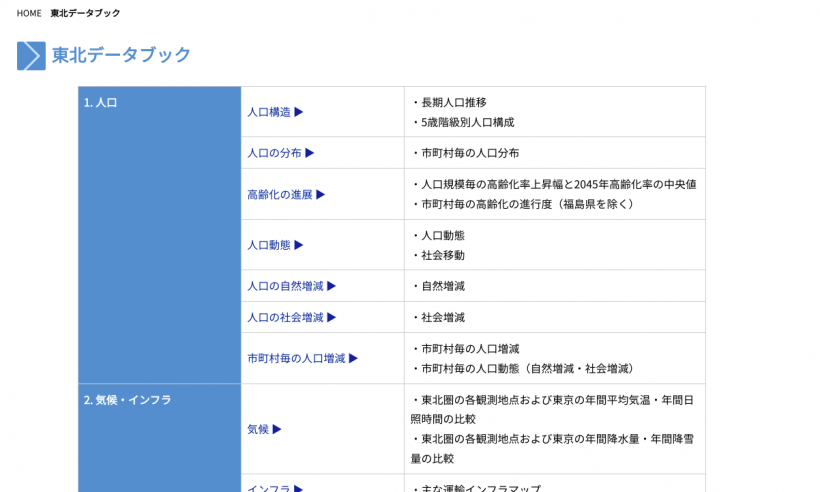Click the 主な運輸インフラマップ bullet text
Viewport: 820px width, 492px height.
coord(476,488)
